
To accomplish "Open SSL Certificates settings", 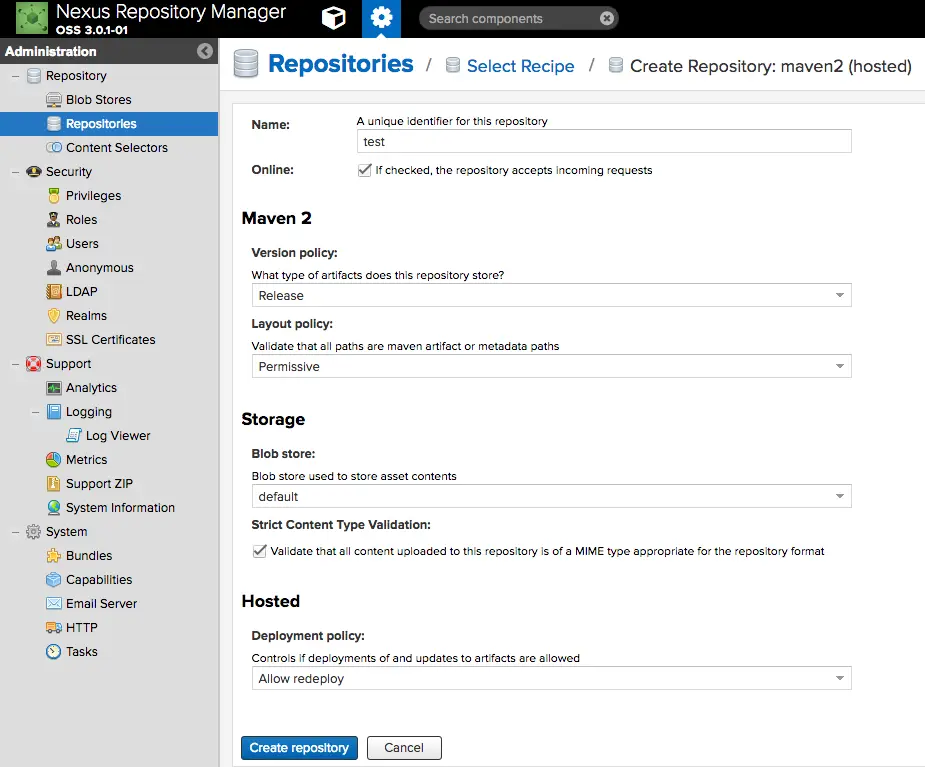I will pos(110,339).
